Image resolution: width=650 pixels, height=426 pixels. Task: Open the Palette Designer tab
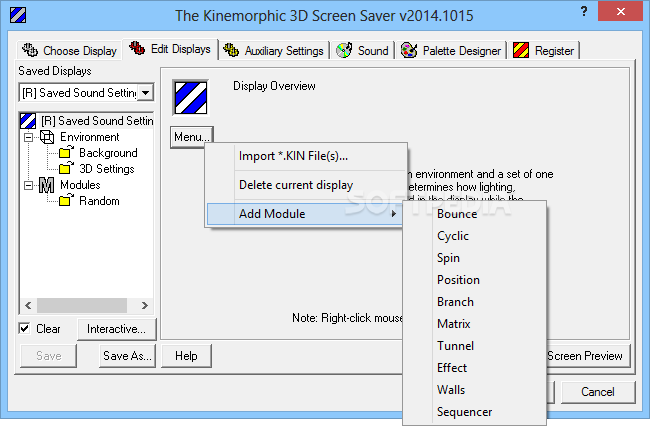click(451, 51)
